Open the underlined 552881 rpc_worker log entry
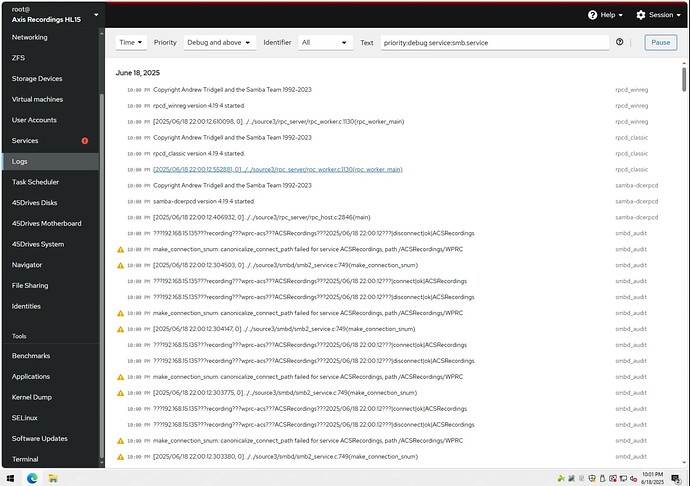 [278, 169]
